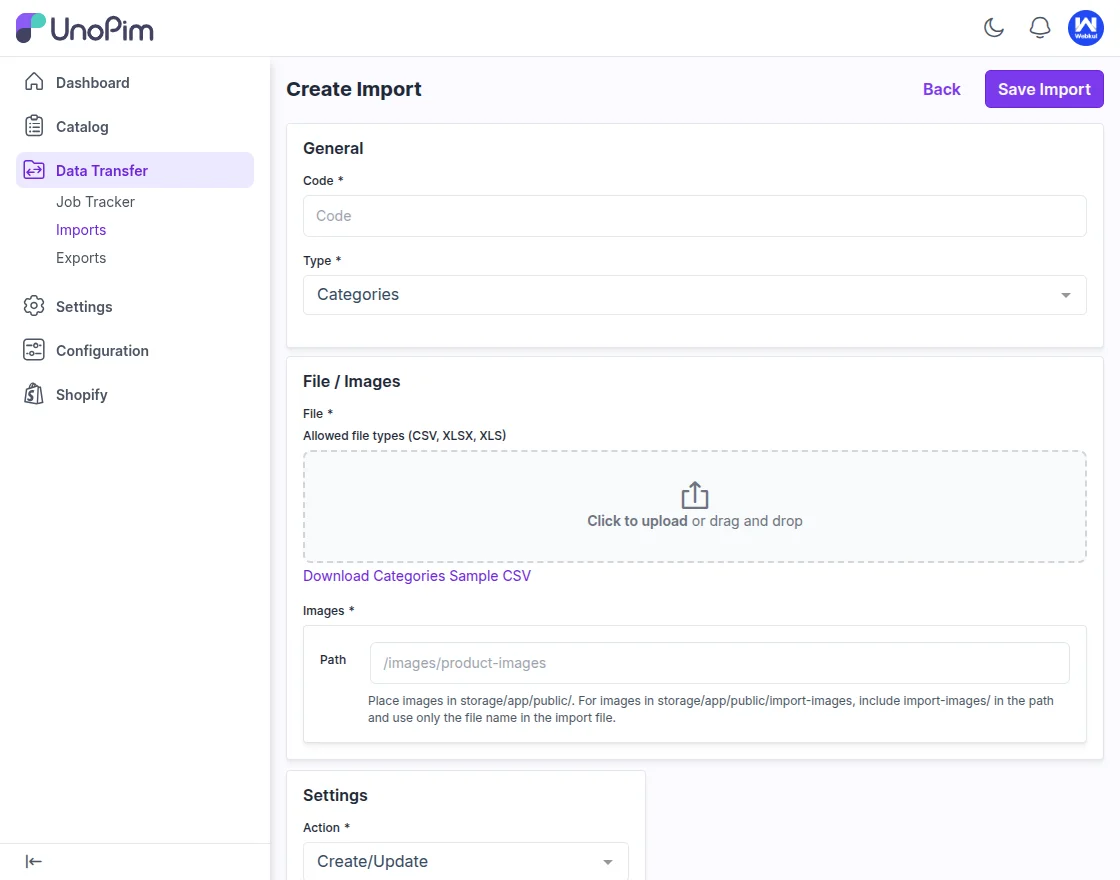Open the Action dropdown showing Create/Update

click(465, 861)
